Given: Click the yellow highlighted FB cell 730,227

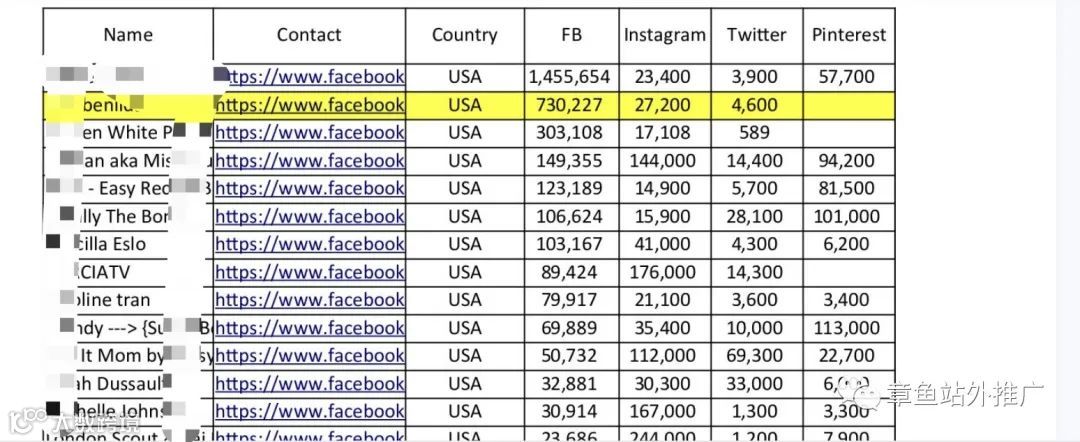Looking at the screenshot, I should coord(571,104).
